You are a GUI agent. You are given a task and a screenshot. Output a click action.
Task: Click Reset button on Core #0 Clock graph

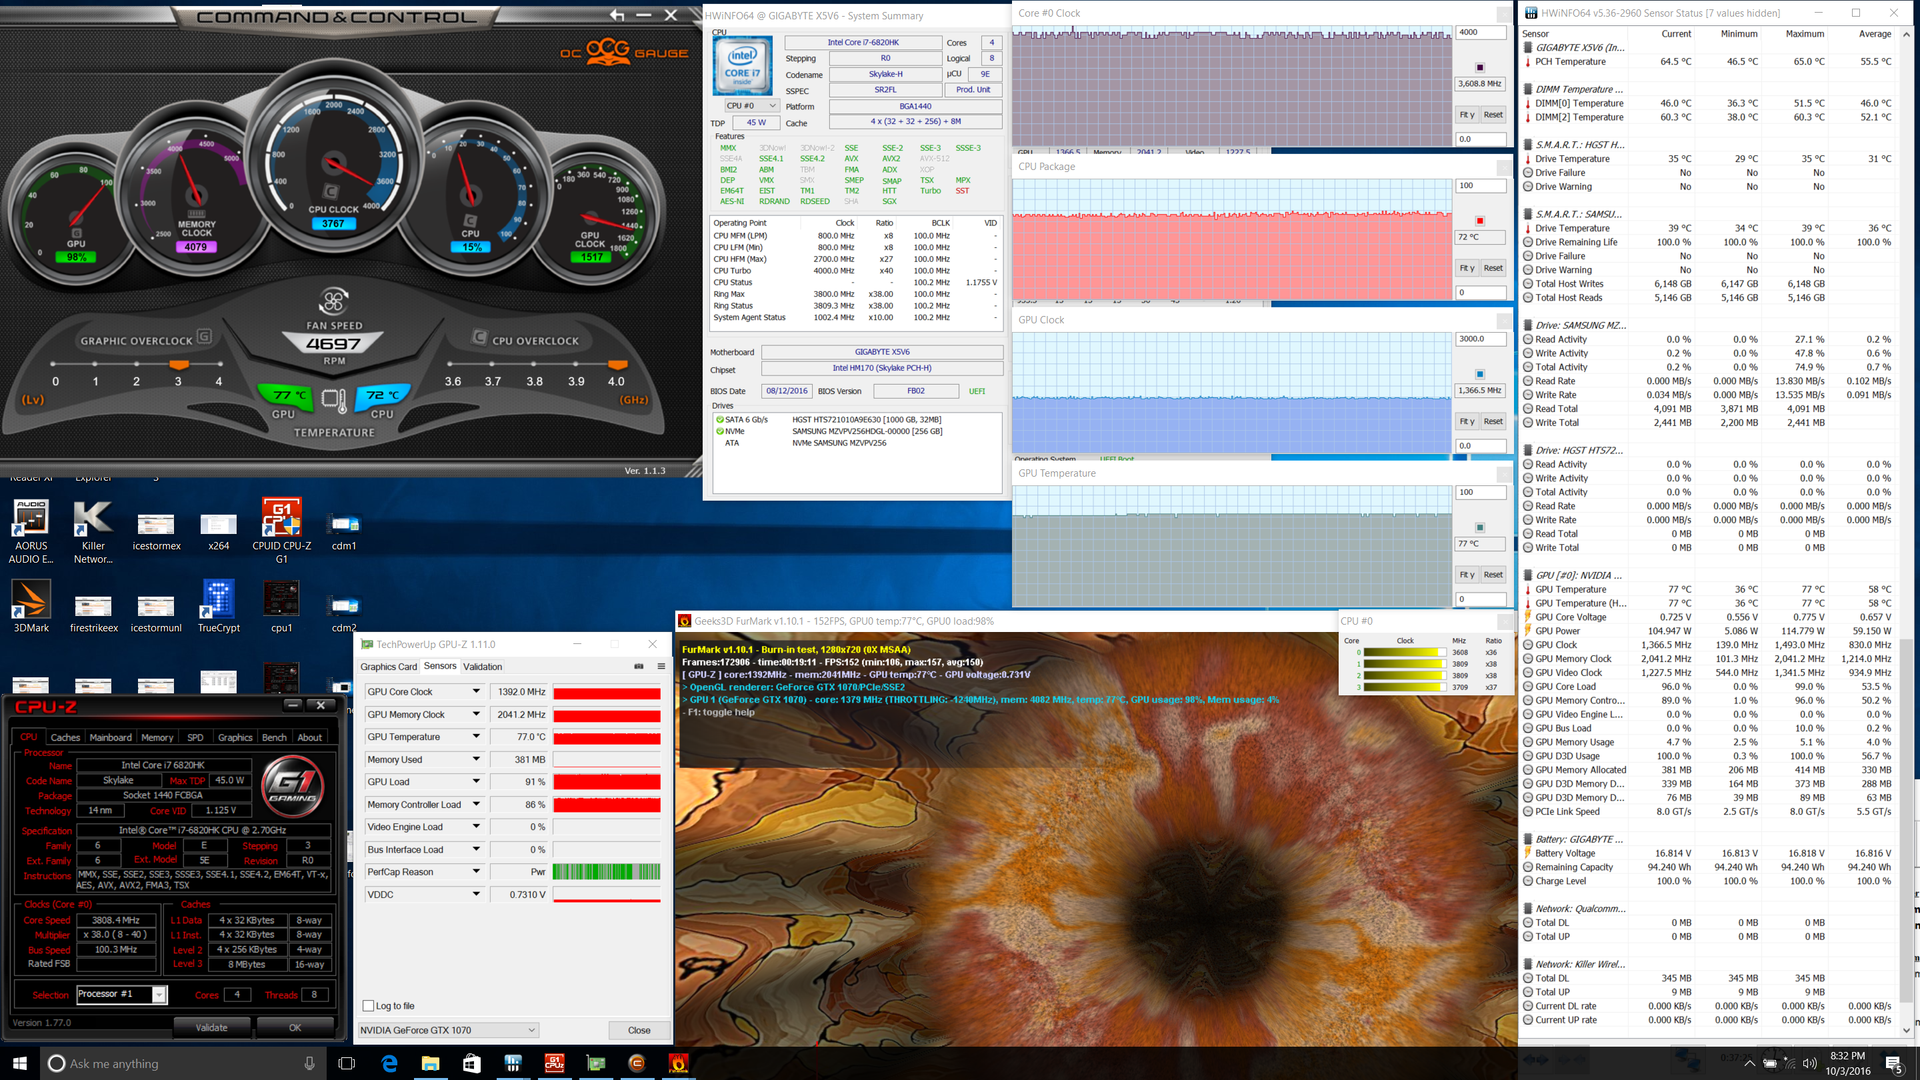pos(1492,115)
